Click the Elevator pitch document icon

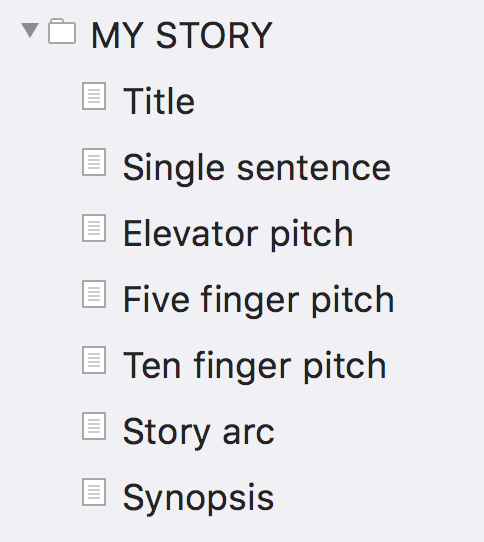pos(94,228)
